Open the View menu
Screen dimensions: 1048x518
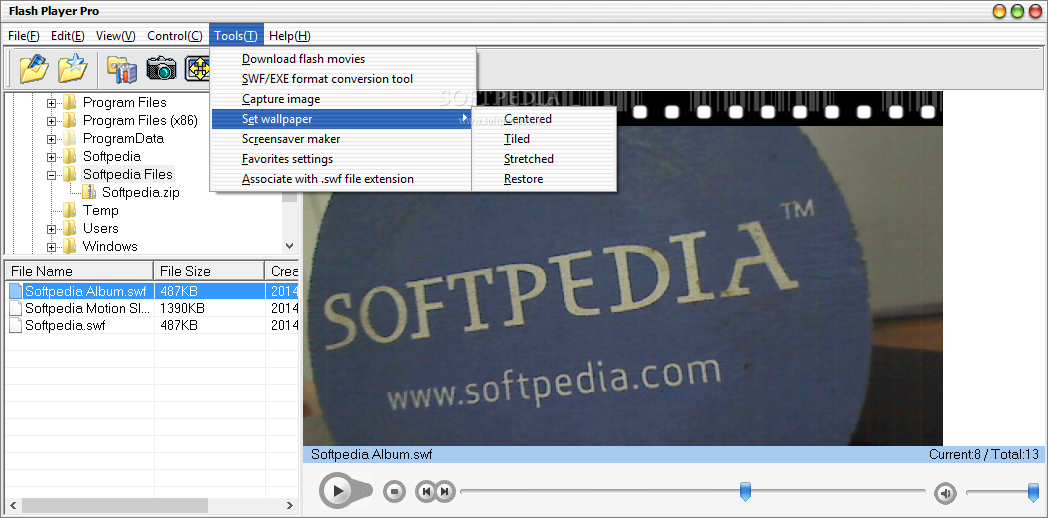(x=116, y=36)
